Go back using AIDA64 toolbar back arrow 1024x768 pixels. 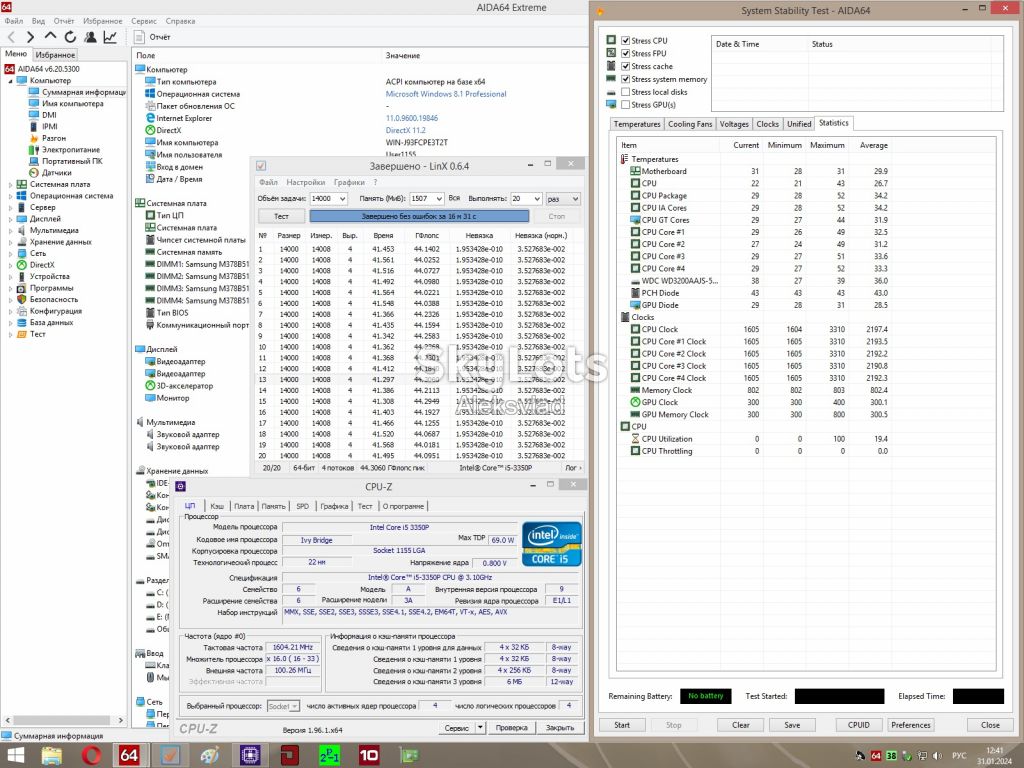pyautogui.click(x=11, y=37)
